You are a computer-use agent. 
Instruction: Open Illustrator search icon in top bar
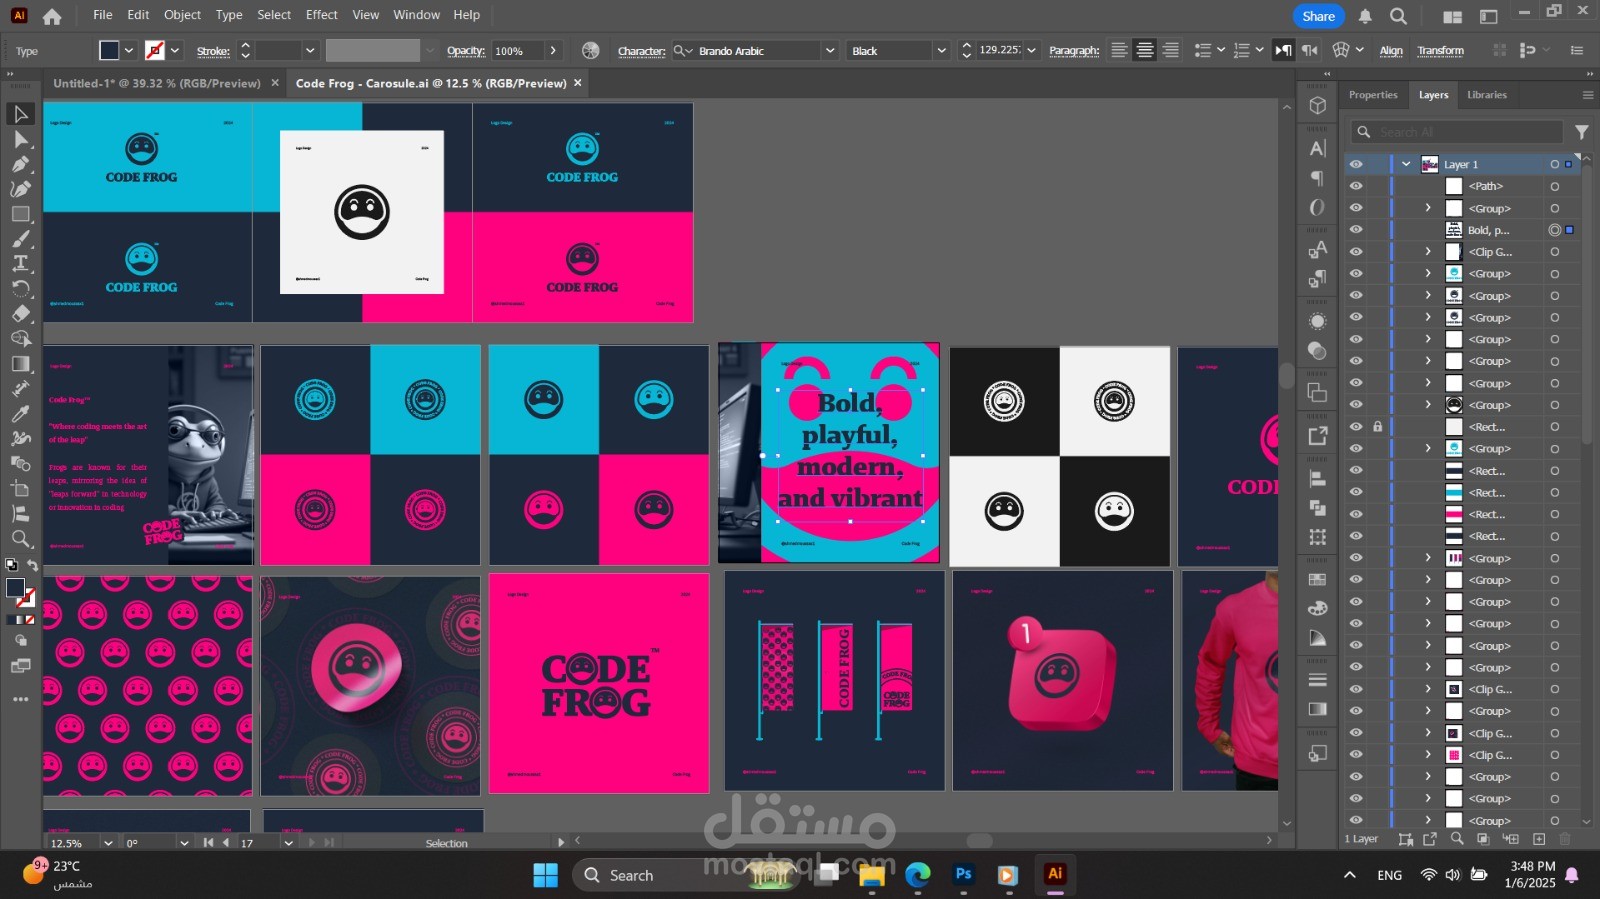1398,16
